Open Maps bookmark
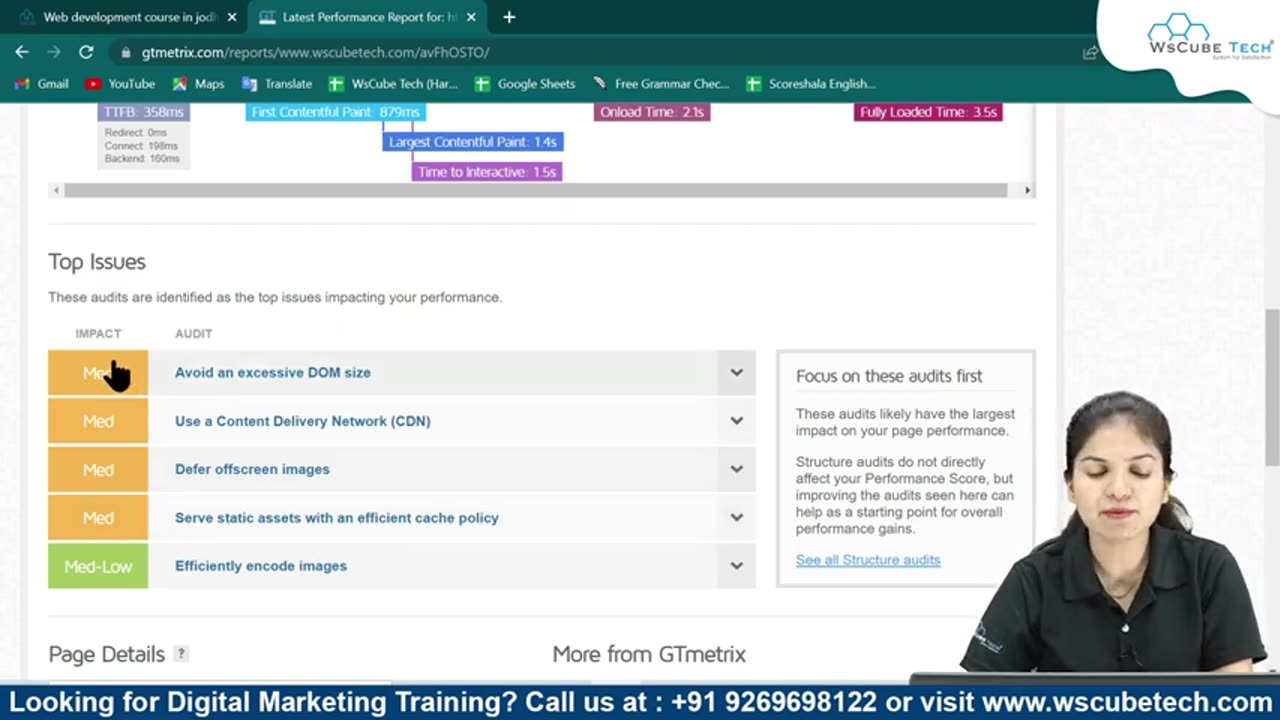The height and width of the screenshot is (720, 1280). 198,84
